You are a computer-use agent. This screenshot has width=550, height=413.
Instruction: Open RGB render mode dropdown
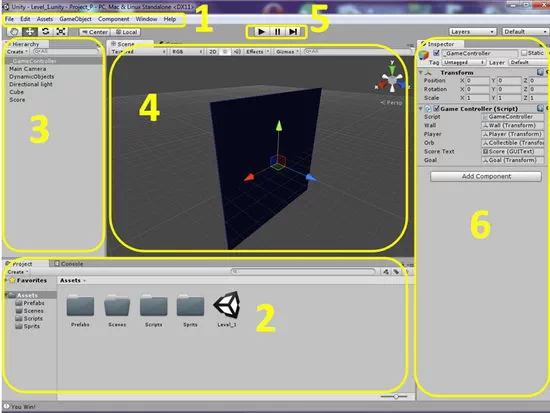pos(187,52)
